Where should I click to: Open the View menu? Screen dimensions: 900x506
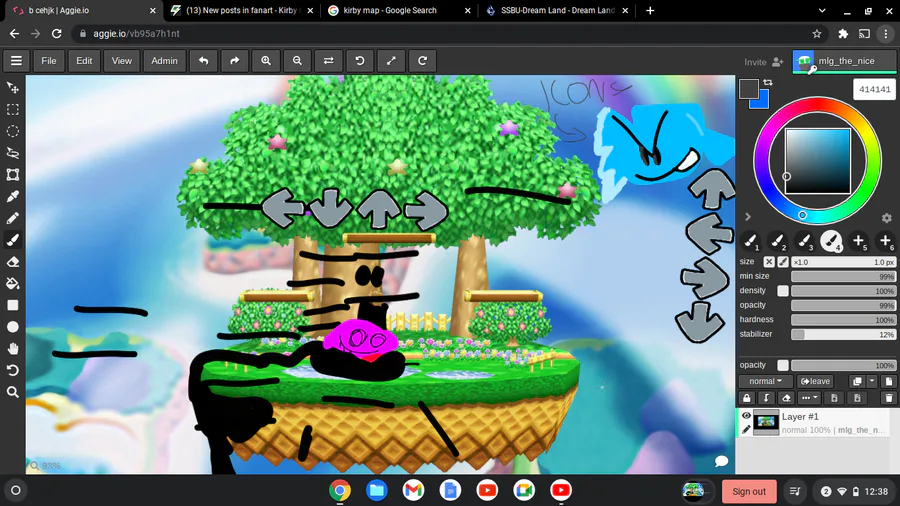pos(122,61)
